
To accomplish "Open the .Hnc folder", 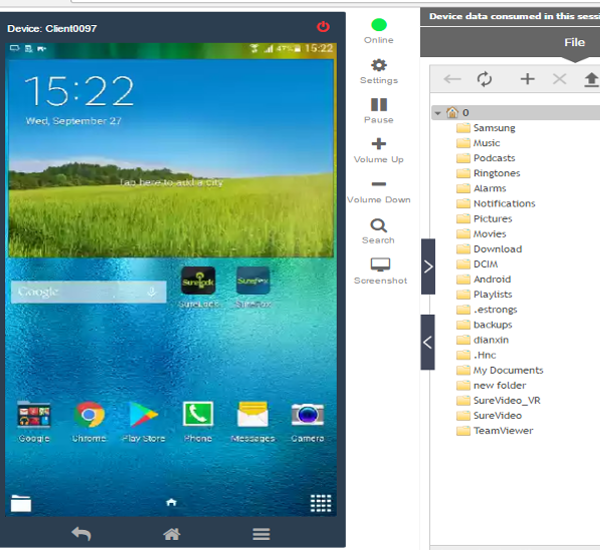I will pos(476,355).
